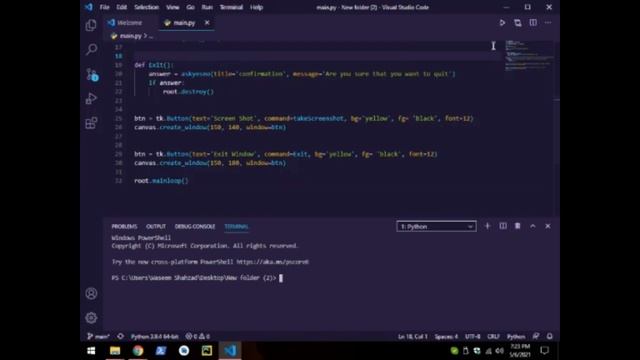Click the git branch indicator main
Viewport: 640px width, 360px height.
98,336
